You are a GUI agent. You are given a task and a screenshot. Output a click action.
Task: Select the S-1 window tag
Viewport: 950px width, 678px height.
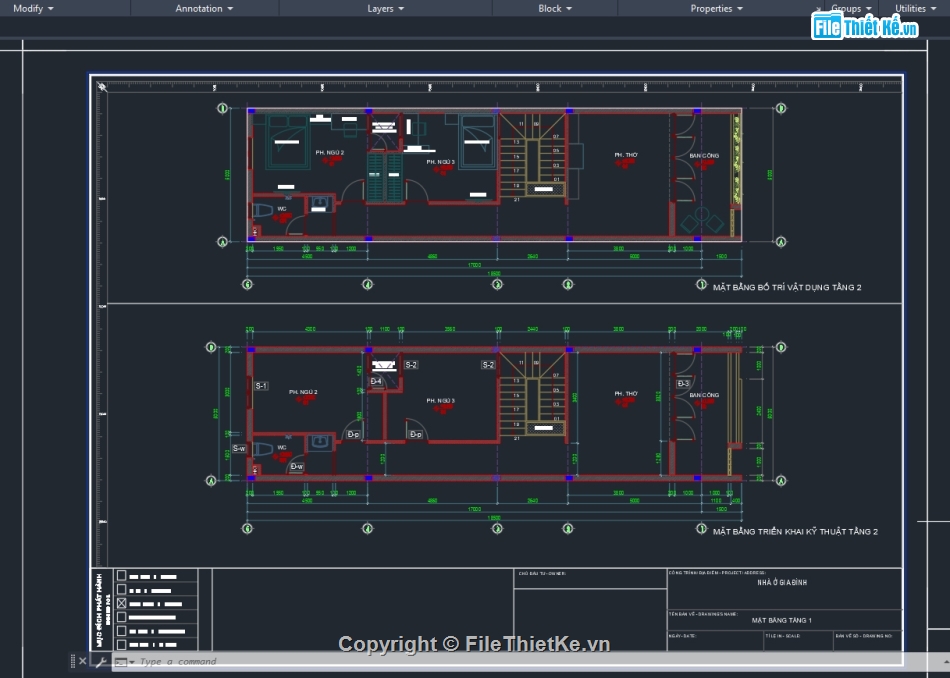click(x=261, y=385)
